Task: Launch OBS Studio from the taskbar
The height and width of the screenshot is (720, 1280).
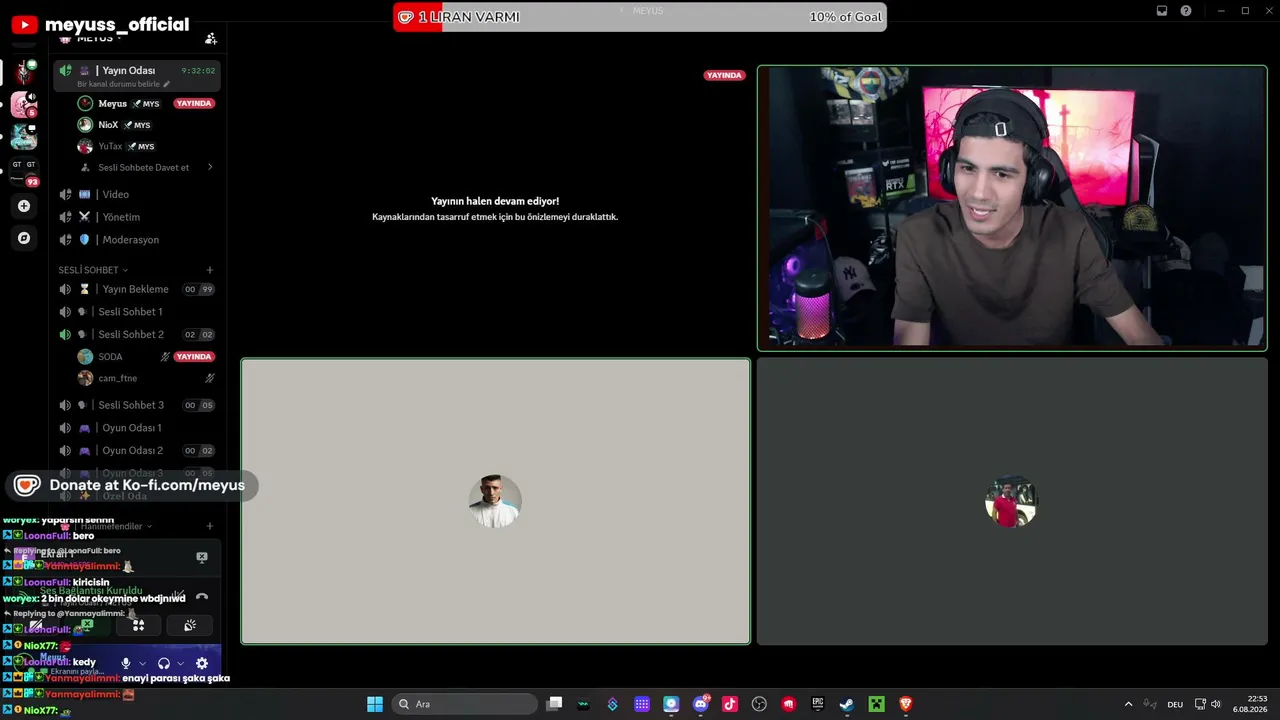Action: (759, 704)
